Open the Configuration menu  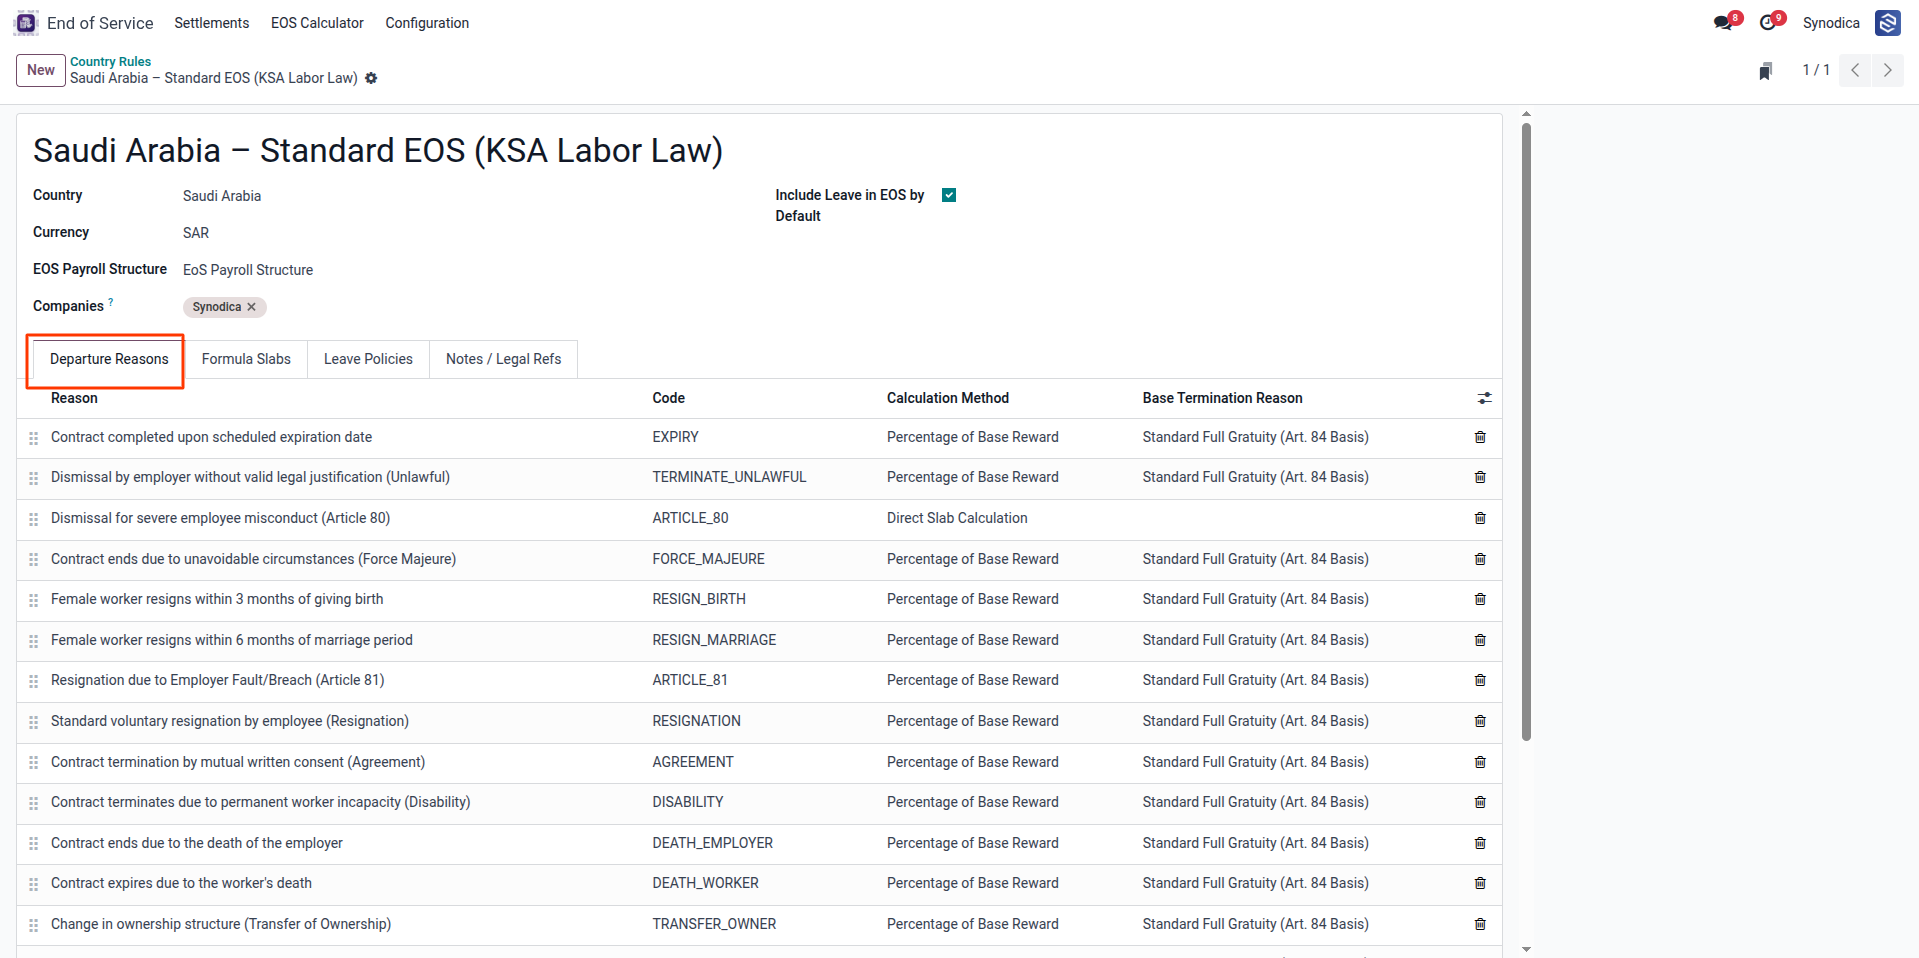tap(427, 23)
